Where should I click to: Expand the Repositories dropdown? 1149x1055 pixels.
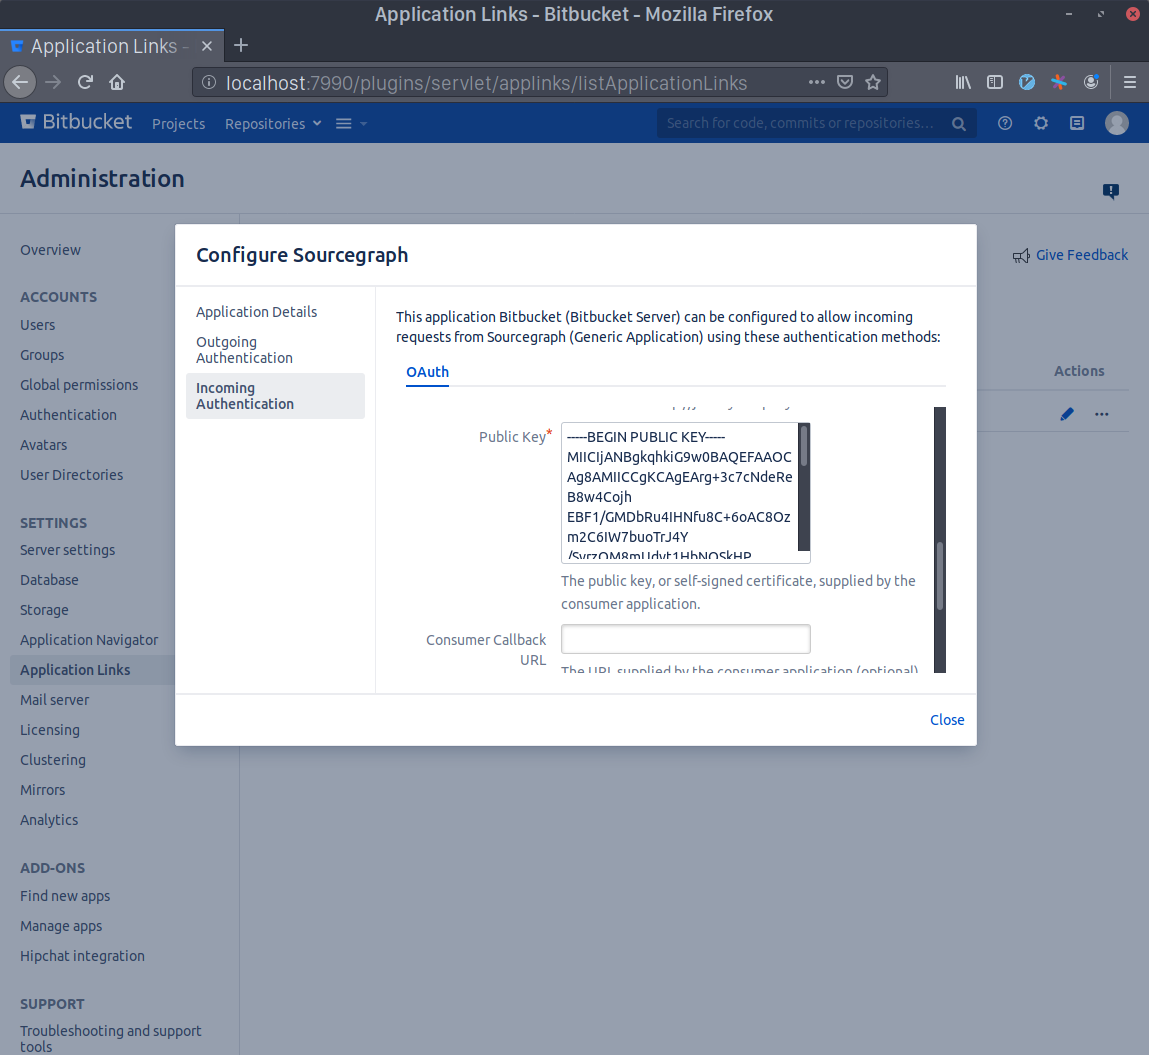point(273,124)
